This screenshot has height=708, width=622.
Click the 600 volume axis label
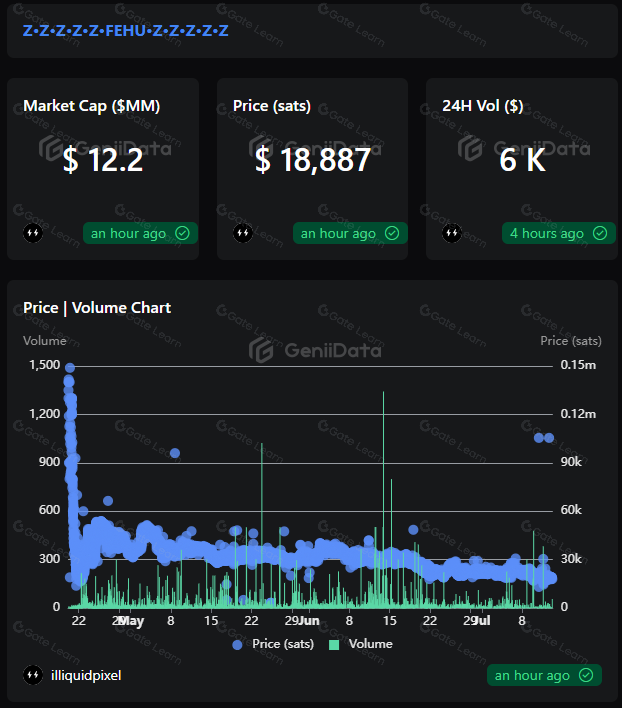(49, 510)
